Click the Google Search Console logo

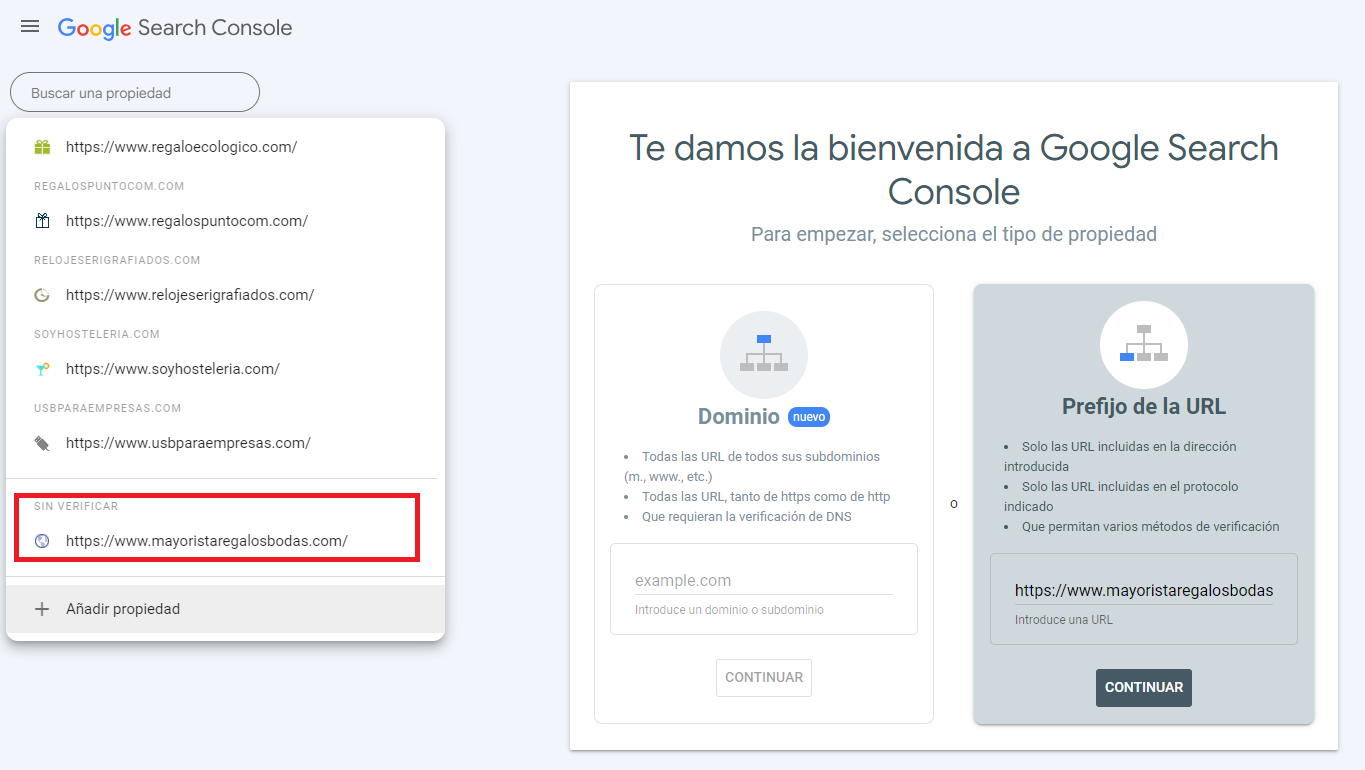click(x=175, y=28)
